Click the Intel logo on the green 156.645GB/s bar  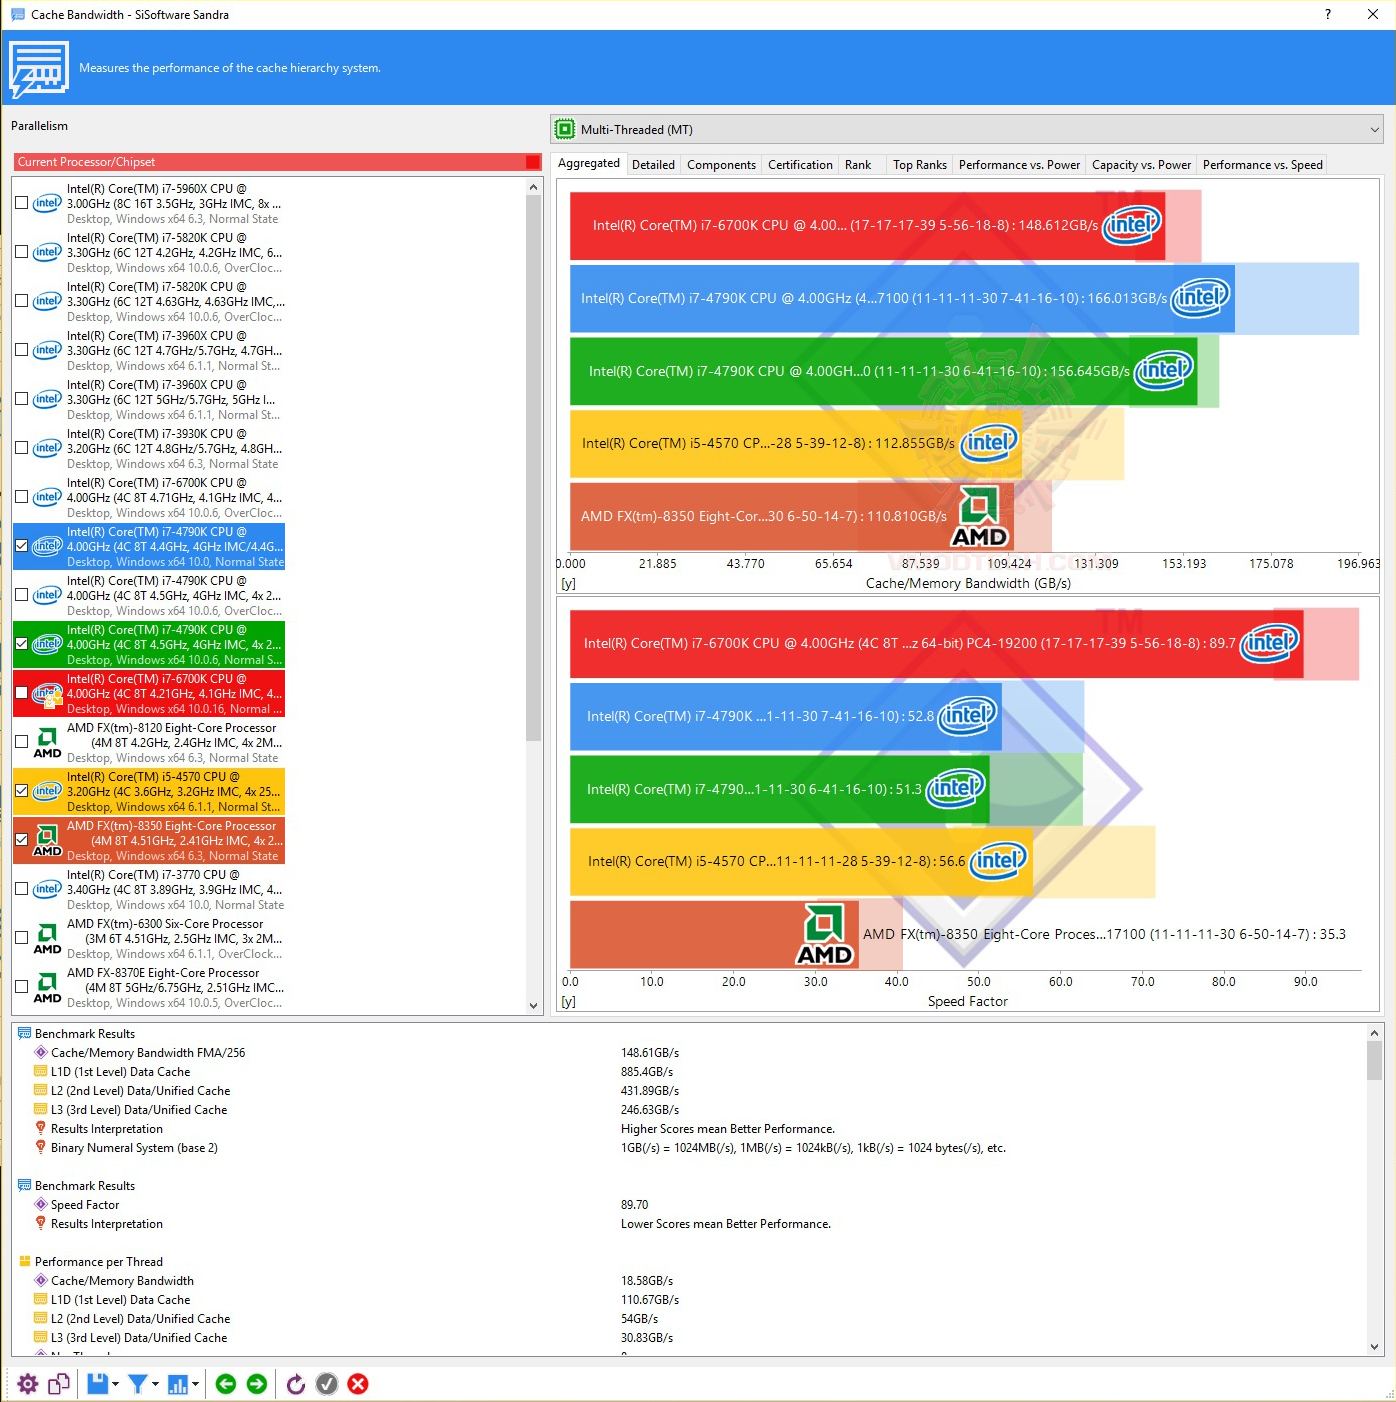[x=1163, y=371]
